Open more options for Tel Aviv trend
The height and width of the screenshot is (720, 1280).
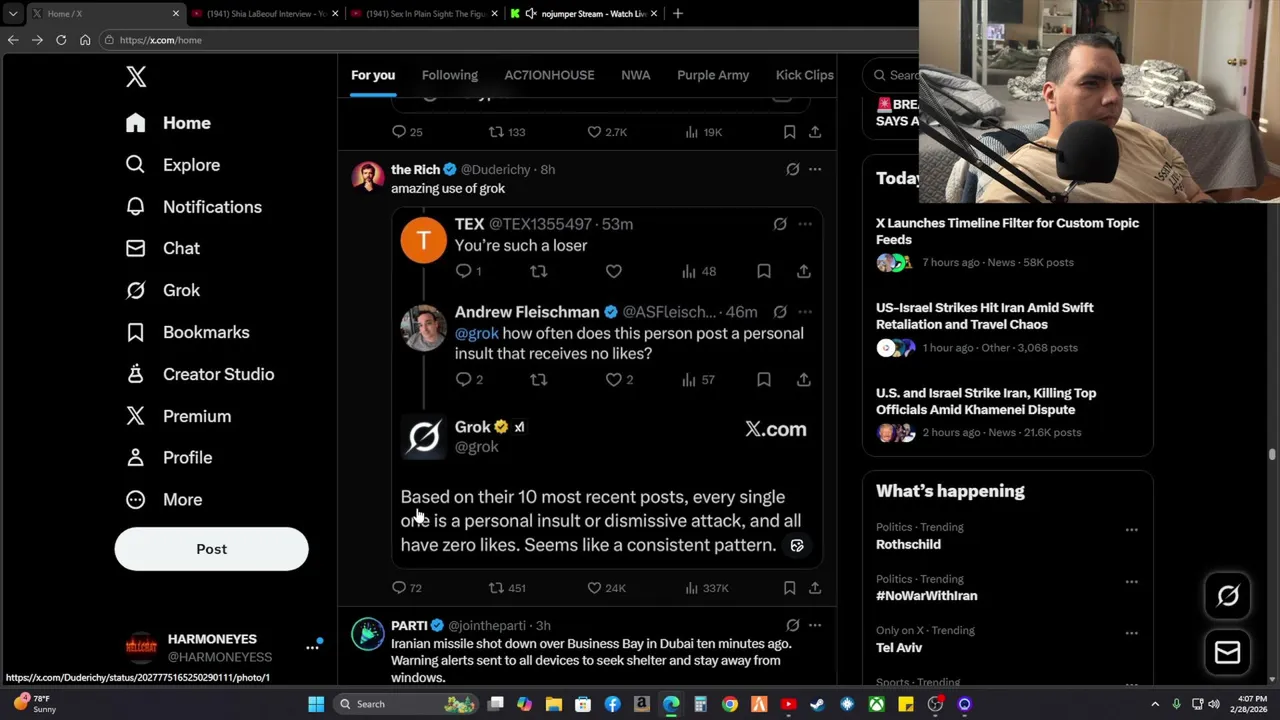pyautogui.click(x=1132, y=633)
